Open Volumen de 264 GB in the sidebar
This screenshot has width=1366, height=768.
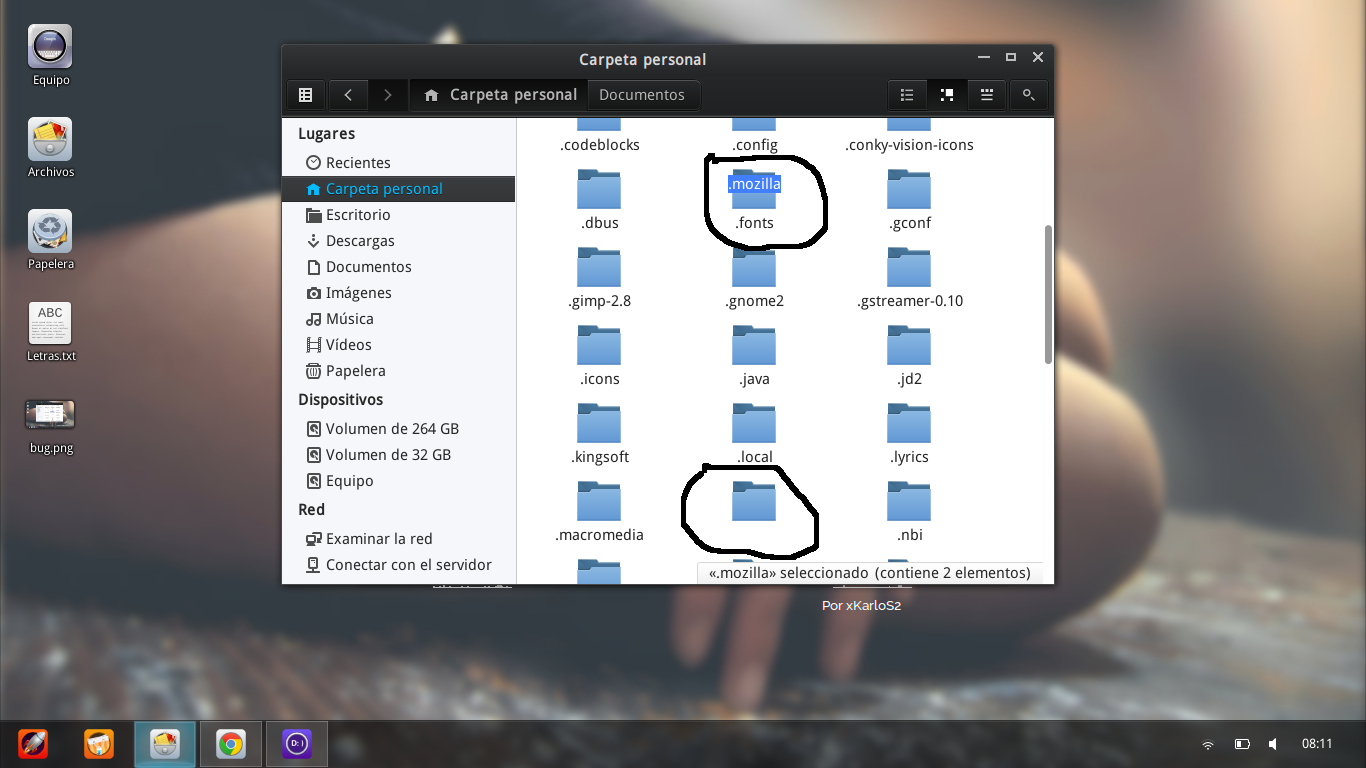pyautogui.click(x=391, y=429)
